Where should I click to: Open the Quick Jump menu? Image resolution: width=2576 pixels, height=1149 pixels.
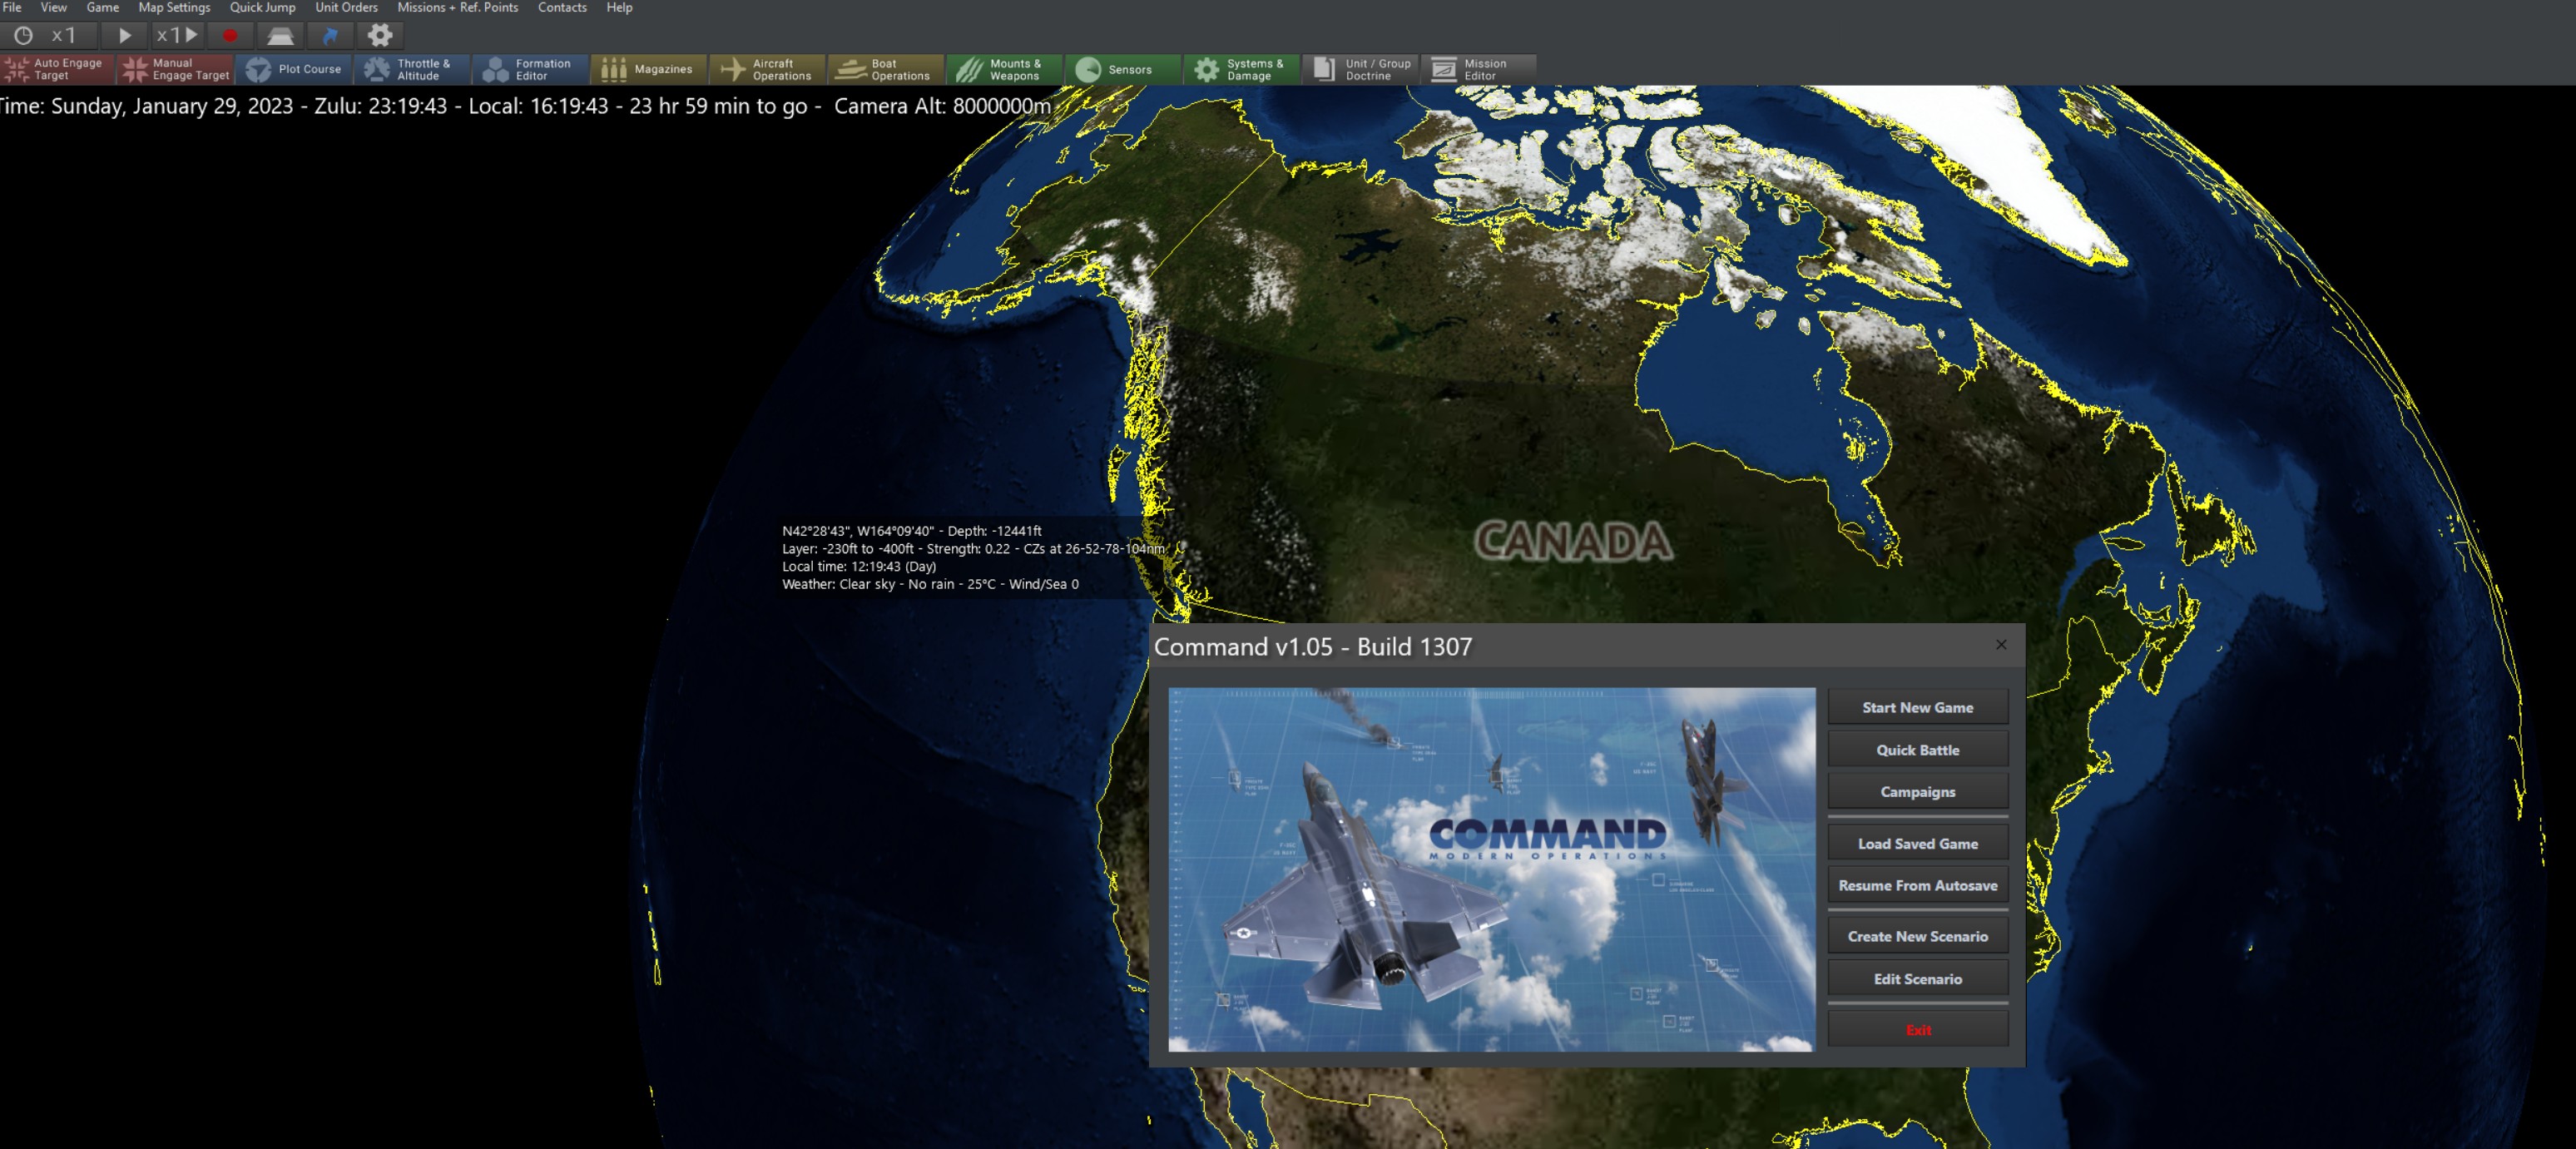[263, 7]
